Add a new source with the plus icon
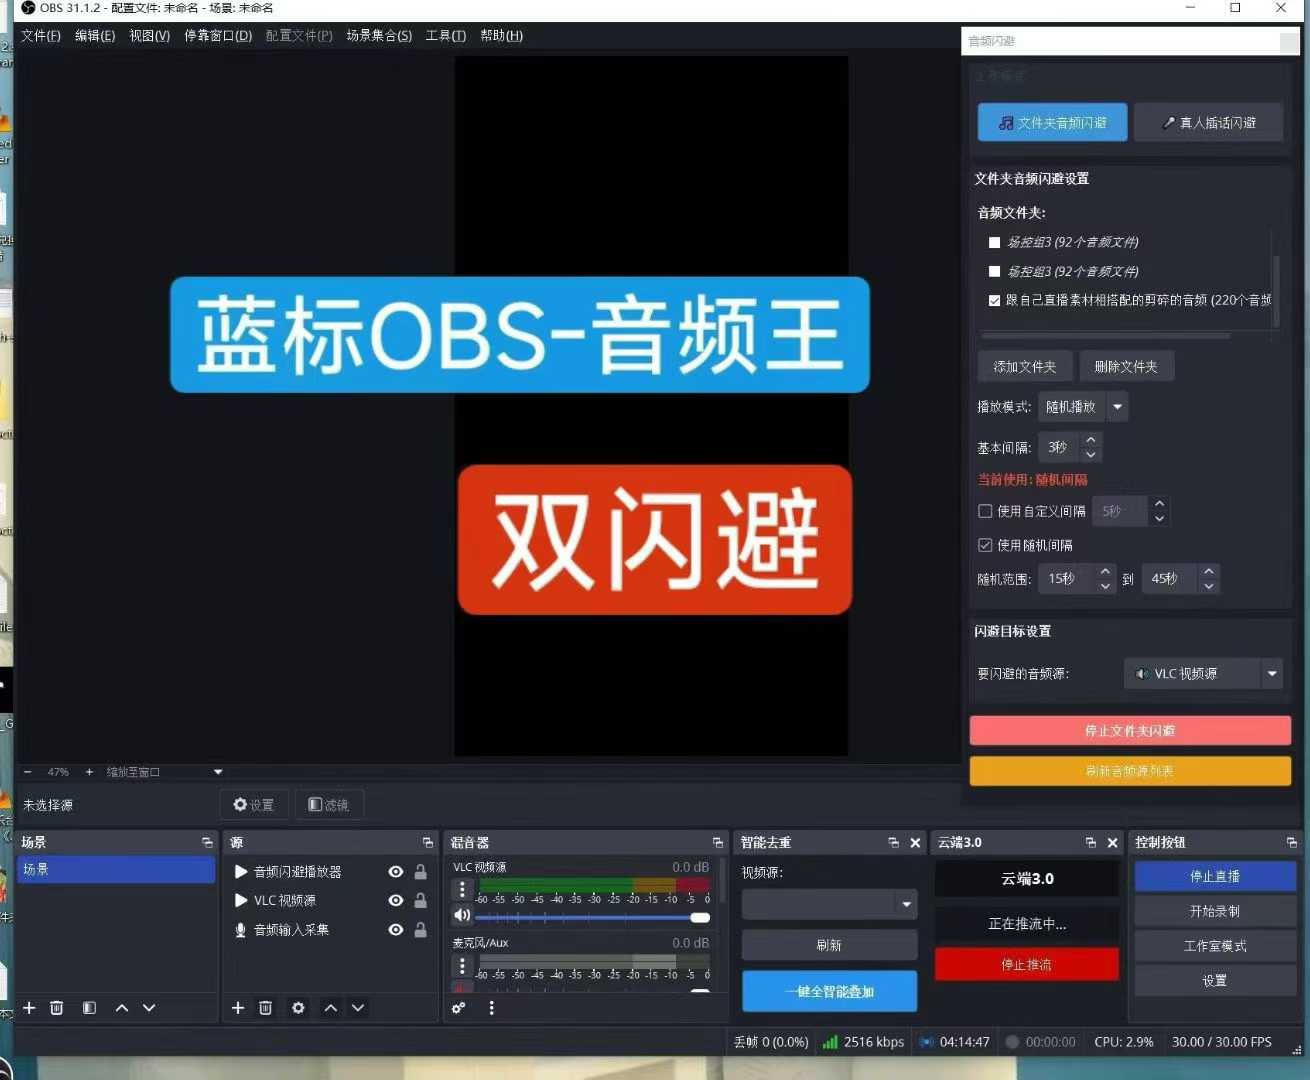 tap(238, 1008)
